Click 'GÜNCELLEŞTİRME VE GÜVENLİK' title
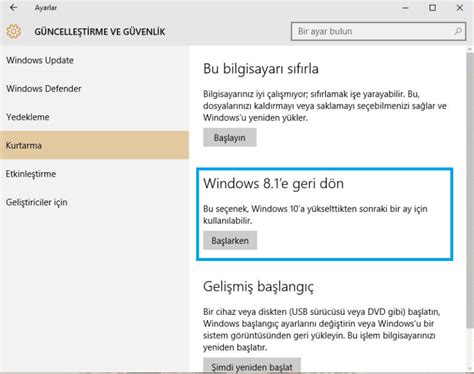This screenshot has height=374, width=474. (x=100, y=32)
